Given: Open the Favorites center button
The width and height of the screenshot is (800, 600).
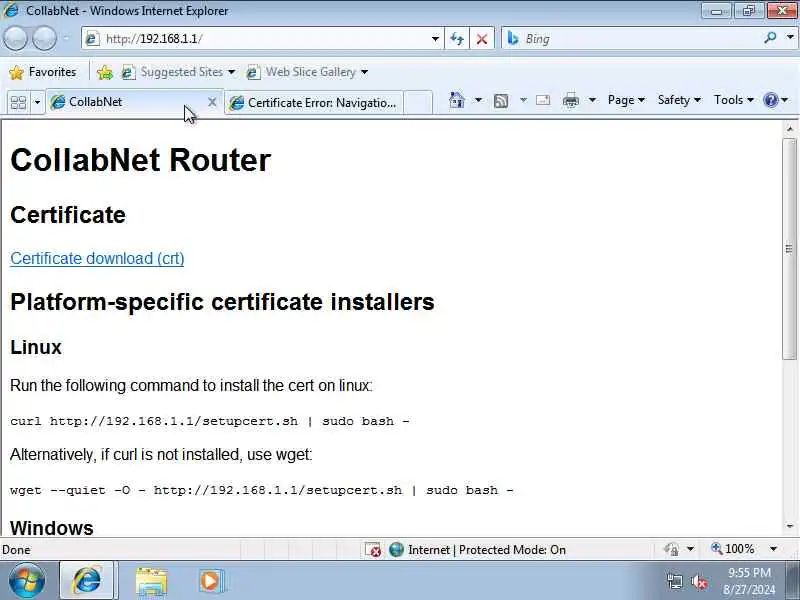Looking at the screenshot, I should (43, 72).
